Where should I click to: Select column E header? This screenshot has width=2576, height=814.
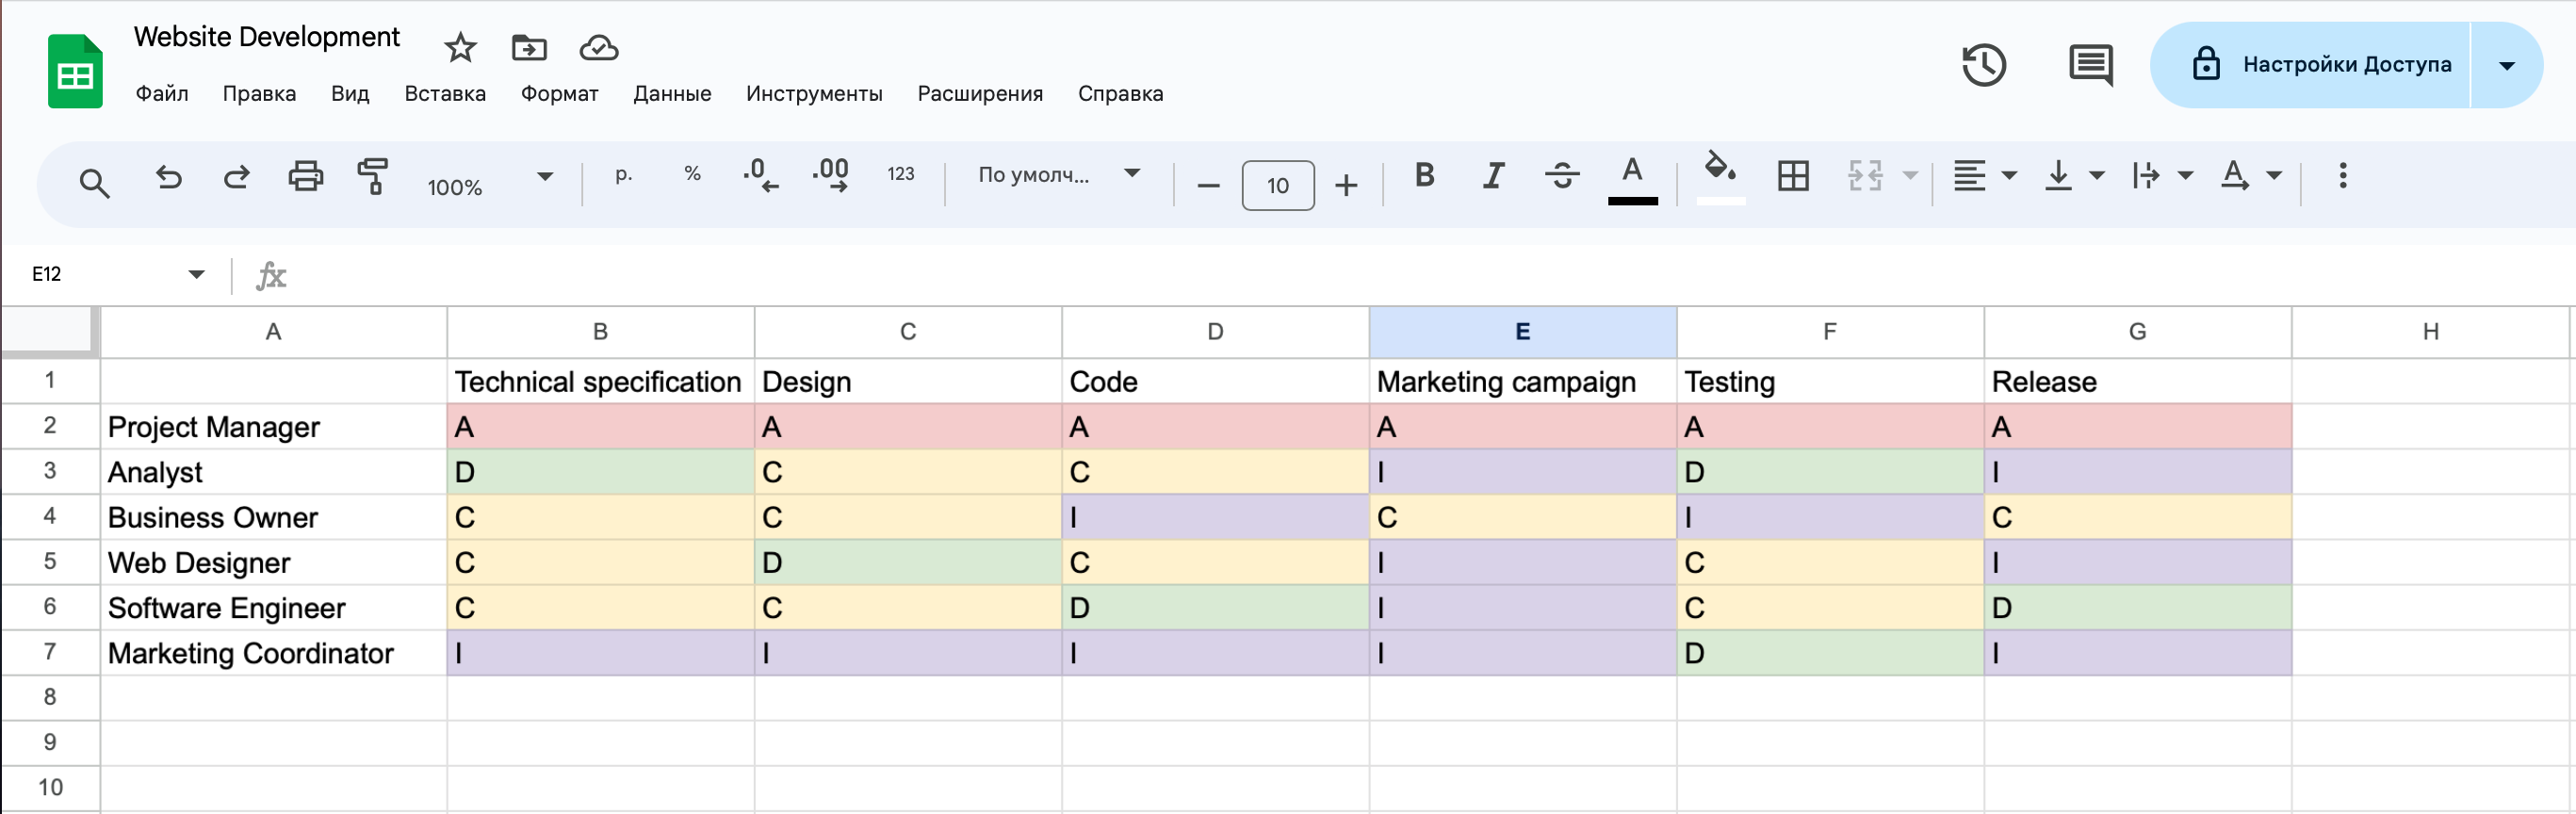(1522, 332)
